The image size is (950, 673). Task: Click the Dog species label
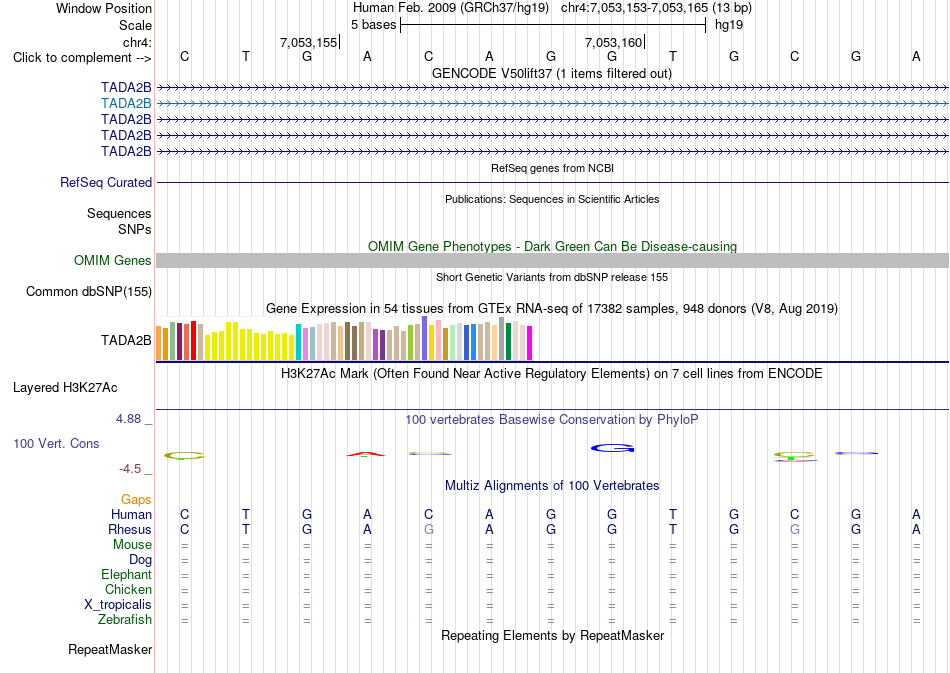click(x=141, y=559)
